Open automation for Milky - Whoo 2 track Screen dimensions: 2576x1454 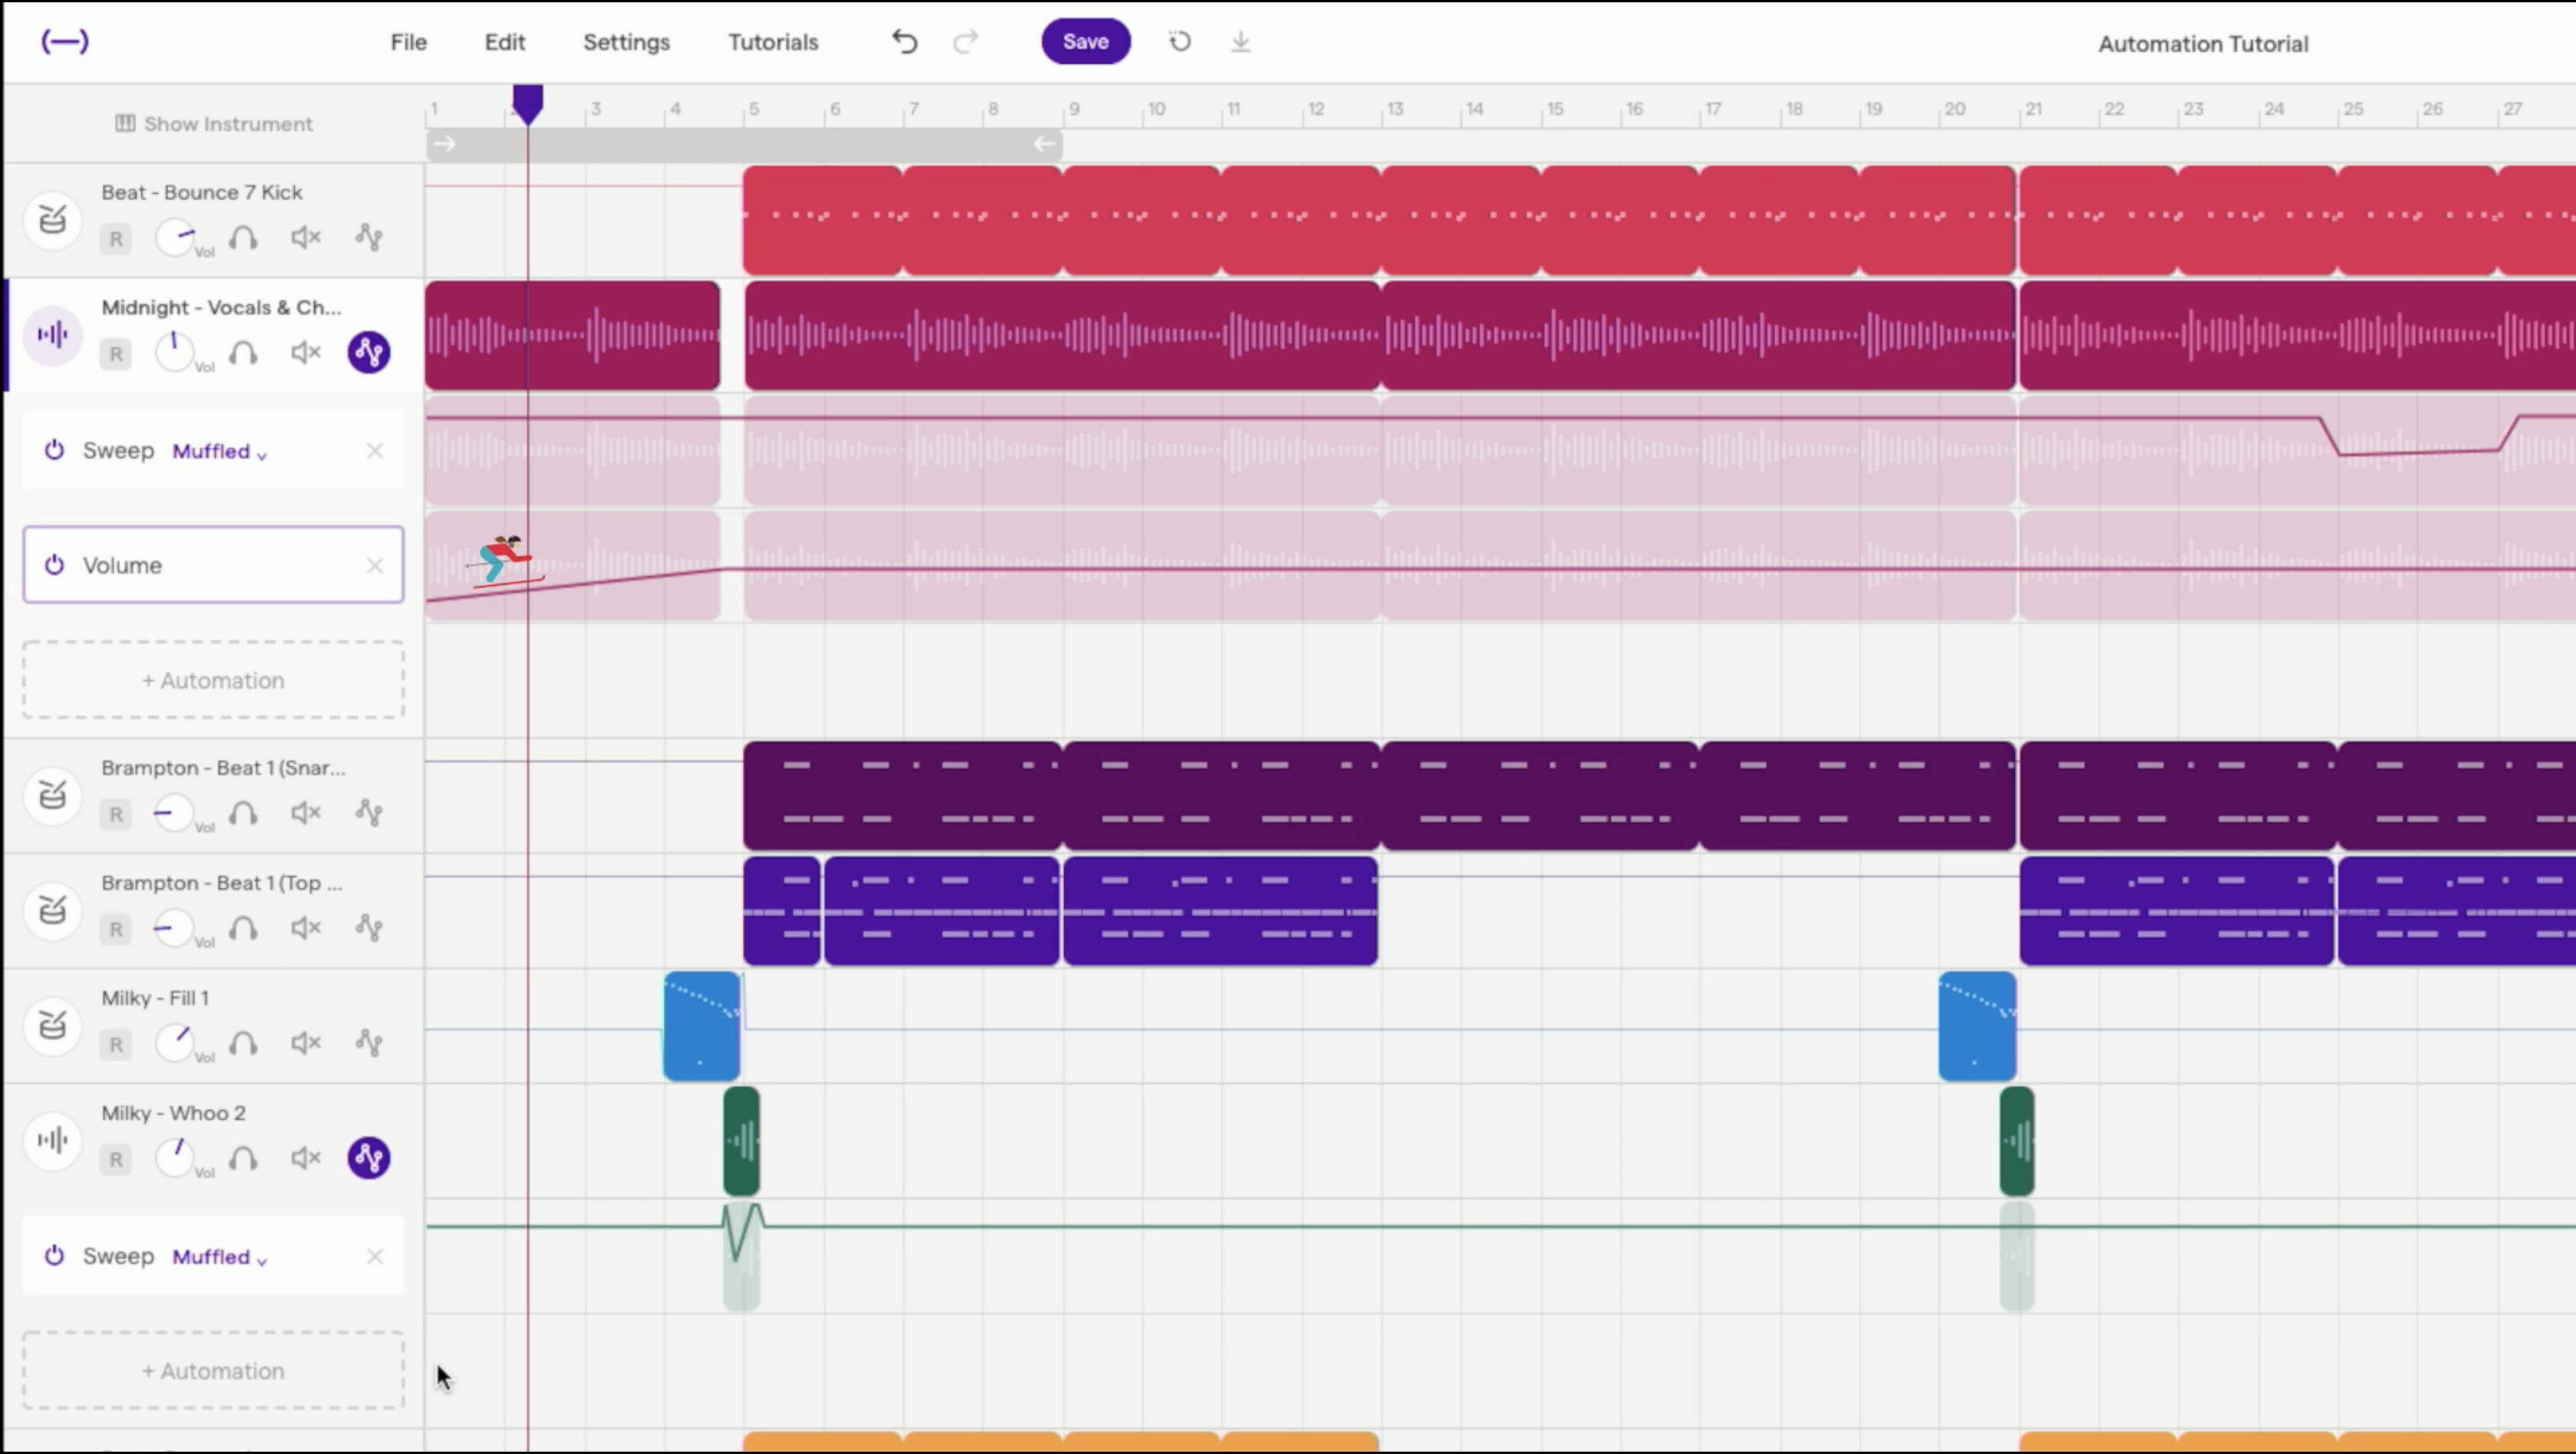tap(368, 1158)
